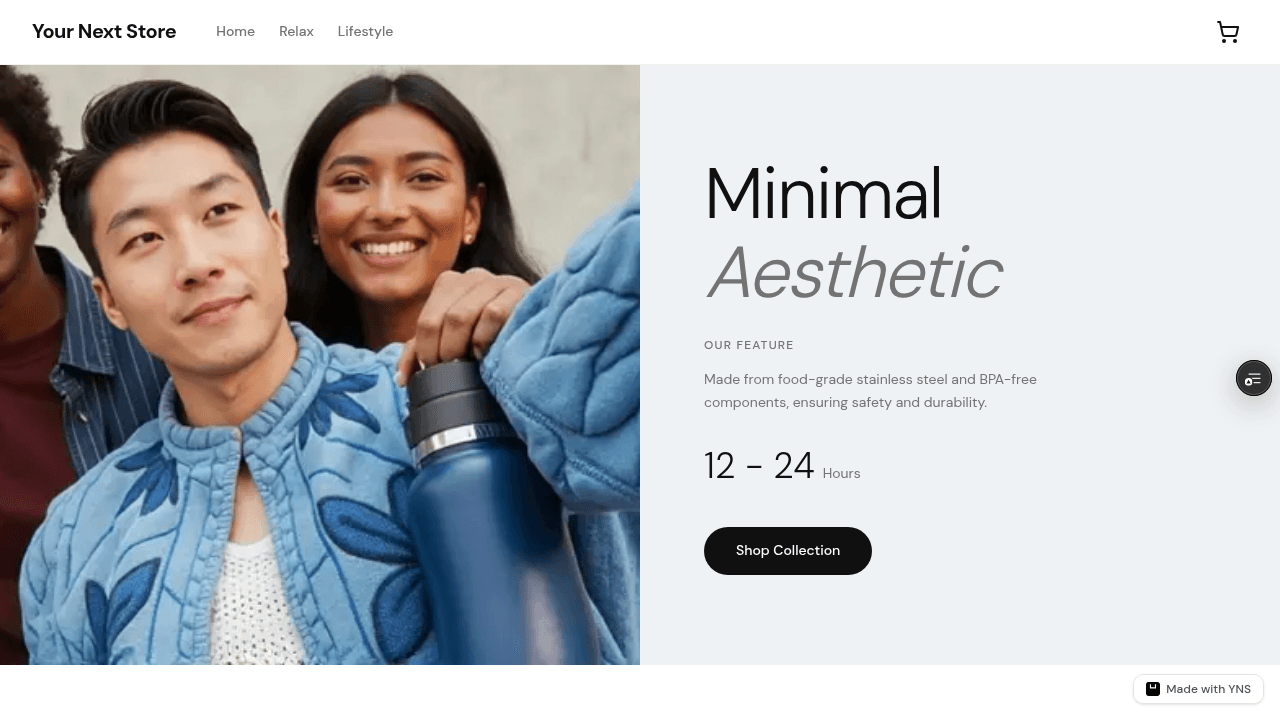The image size is (1280, 720).
Task: Click the Your Next Store logo
Action: 104,32
